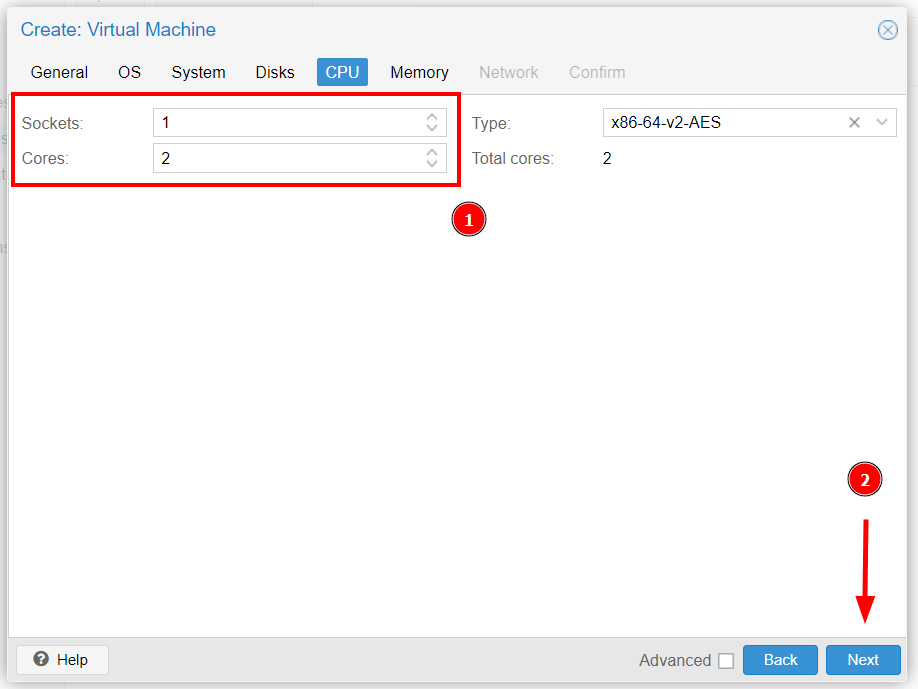Clear the CPU Type field with X icon
Screen dimensions: 918x689
coord(854,123)
